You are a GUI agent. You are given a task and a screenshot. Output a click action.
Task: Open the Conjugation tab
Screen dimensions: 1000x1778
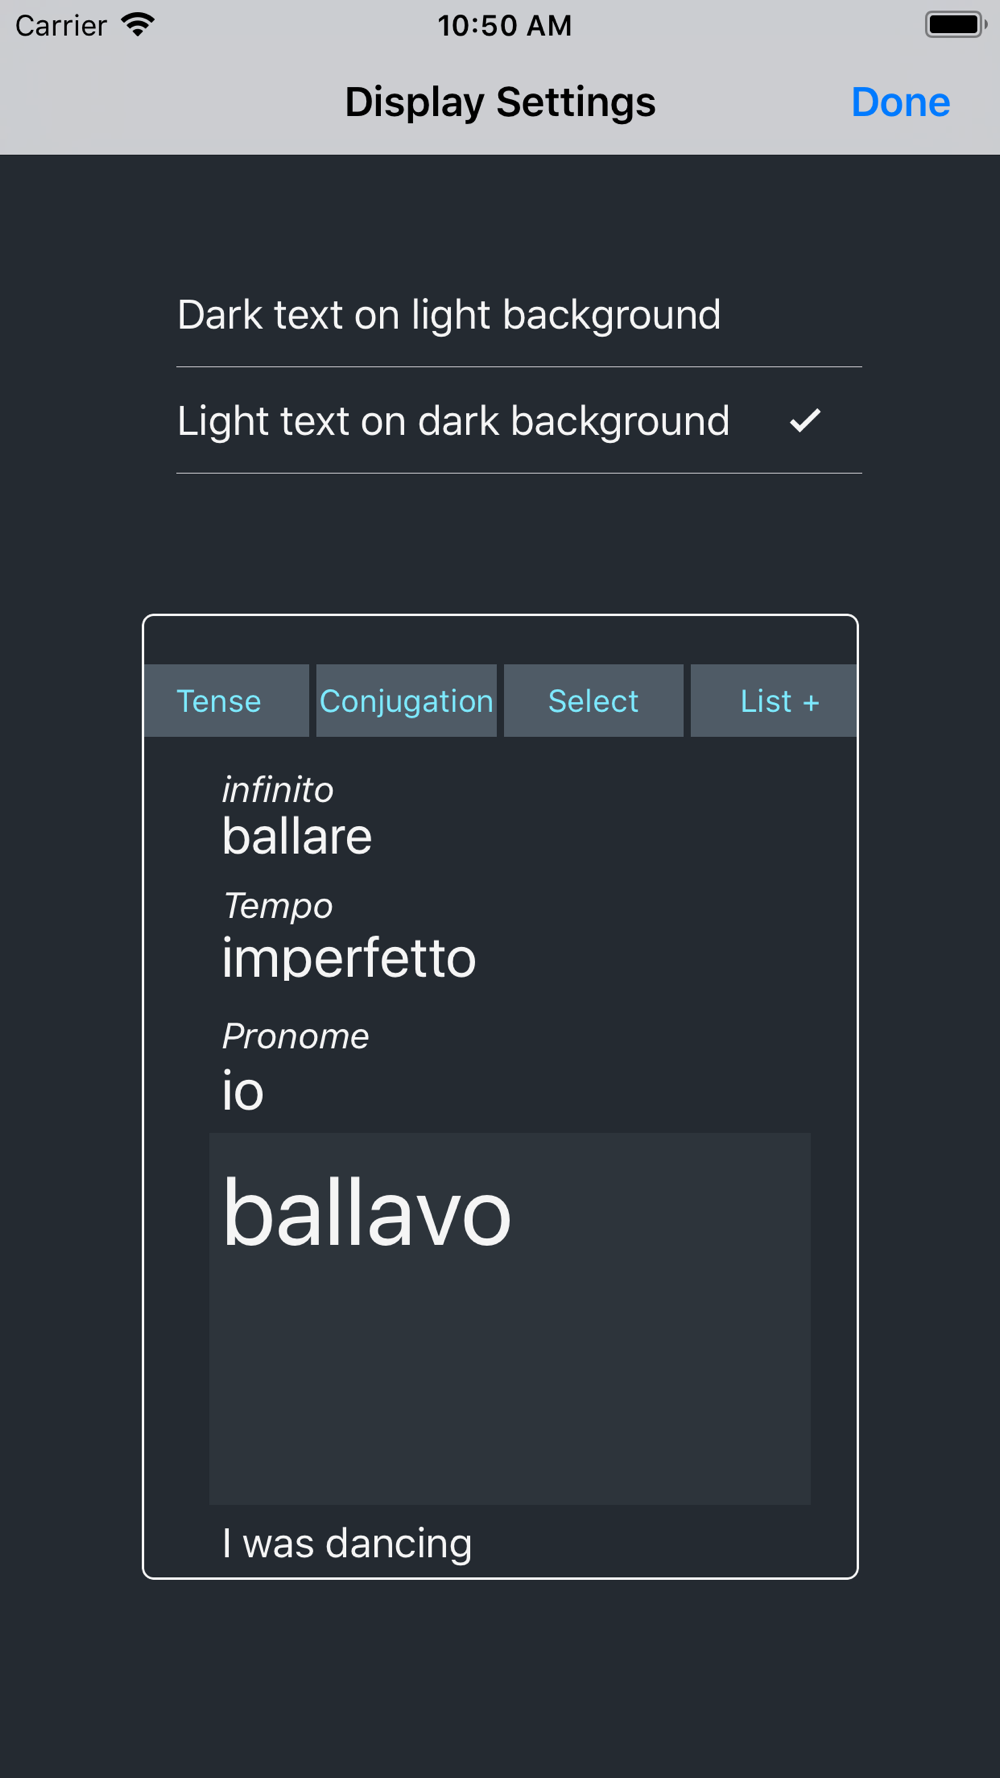coord(406,701)
